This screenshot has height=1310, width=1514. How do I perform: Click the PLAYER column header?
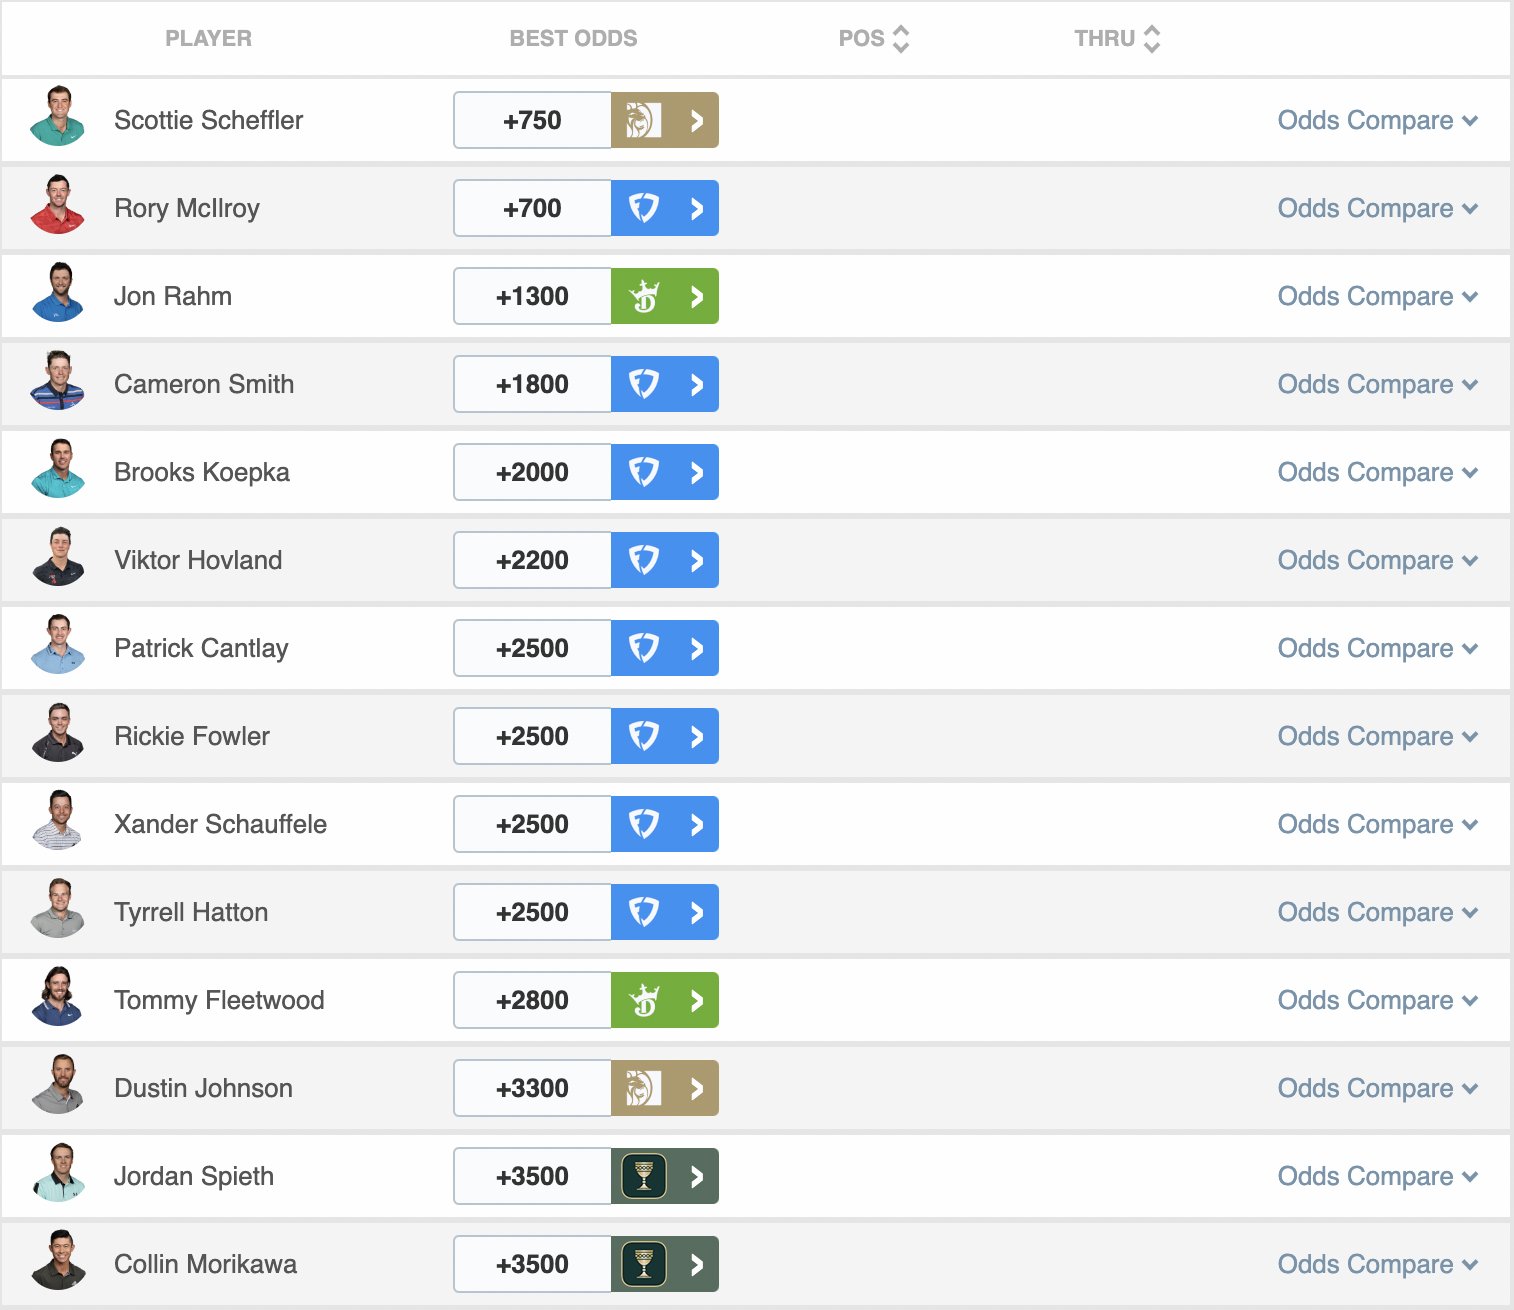[208, 38]
